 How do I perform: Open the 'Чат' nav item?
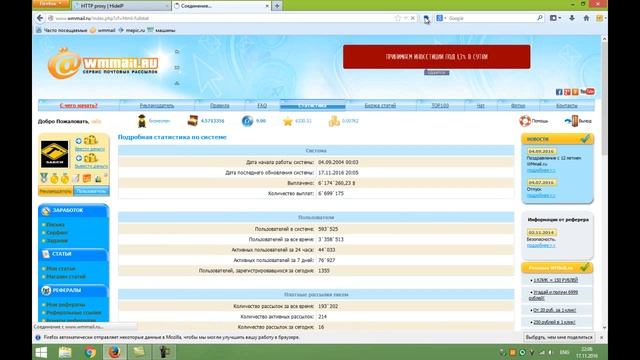click(480, 105)
